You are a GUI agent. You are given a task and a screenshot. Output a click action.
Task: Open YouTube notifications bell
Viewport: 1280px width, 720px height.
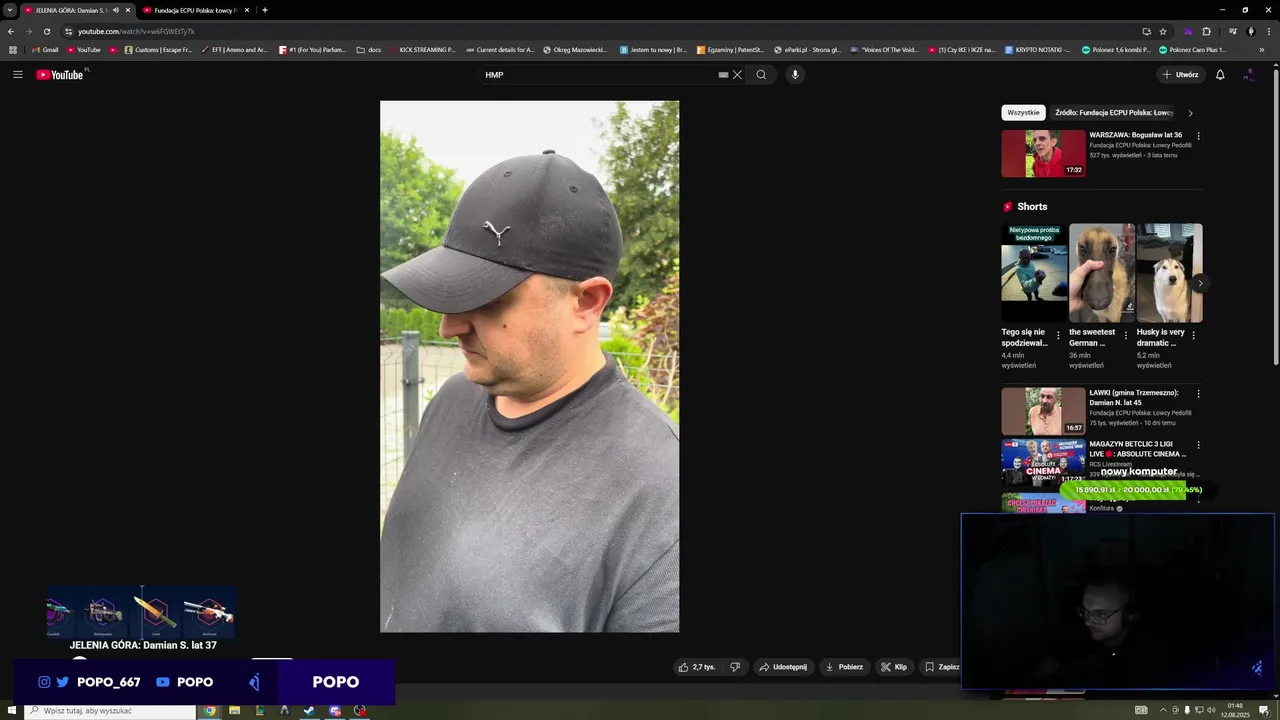(1220, 75)
